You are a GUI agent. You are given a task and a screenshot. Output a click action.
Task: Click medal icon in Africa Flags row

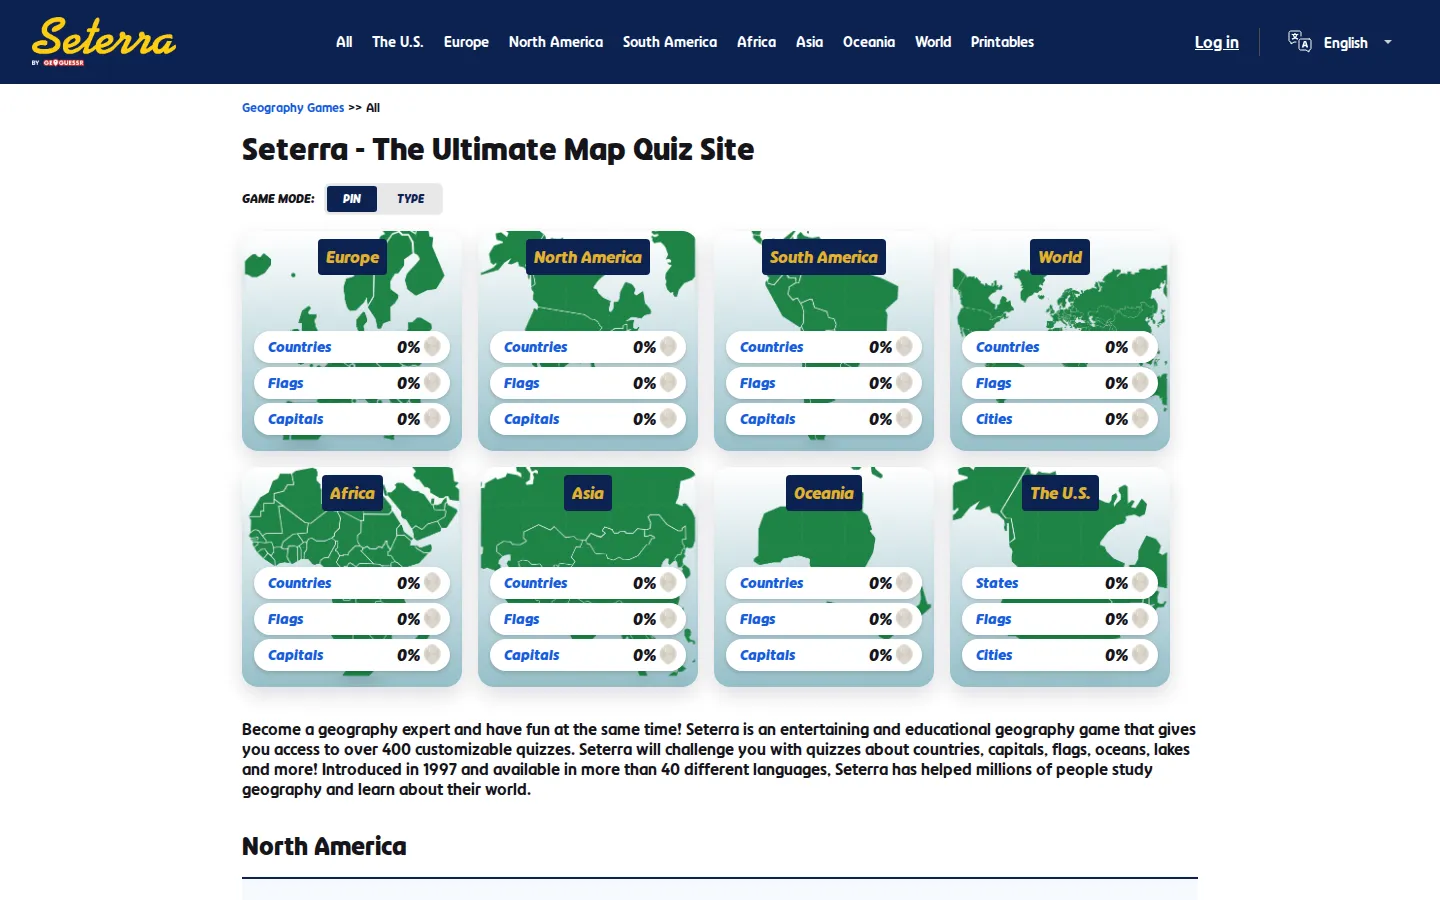tap(432, 619)
